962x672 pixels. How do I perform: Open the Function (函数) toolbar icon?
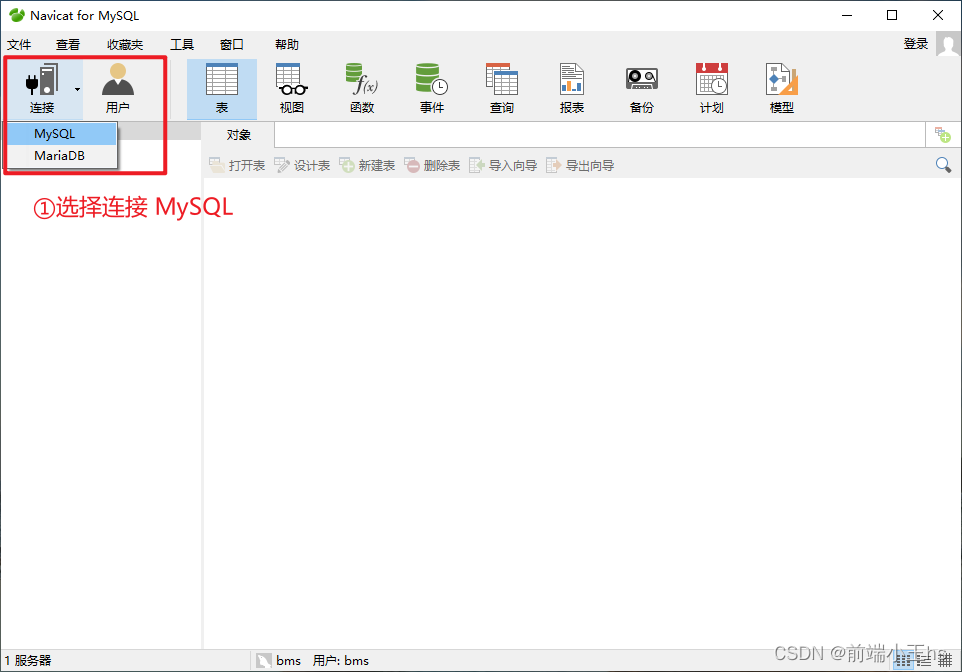click(x=362, y=89)
